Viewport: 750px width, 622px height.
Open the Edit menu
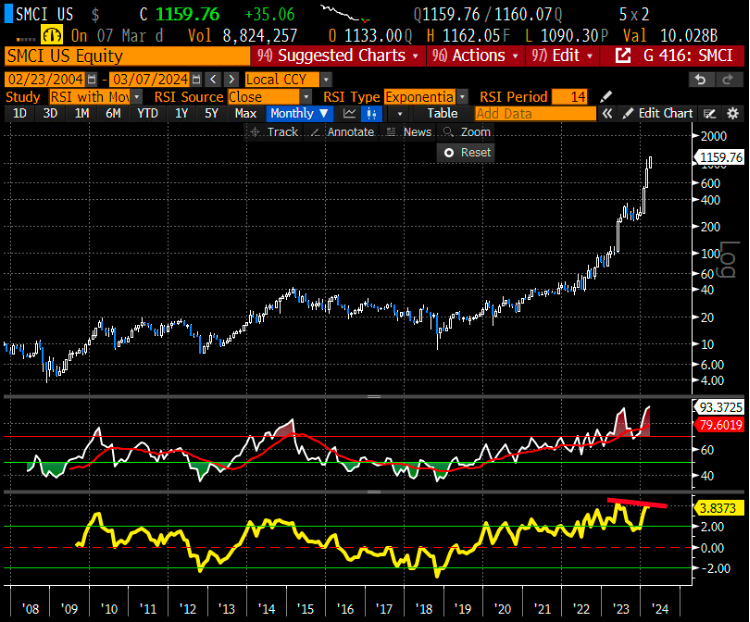click(x=562, y=56)
